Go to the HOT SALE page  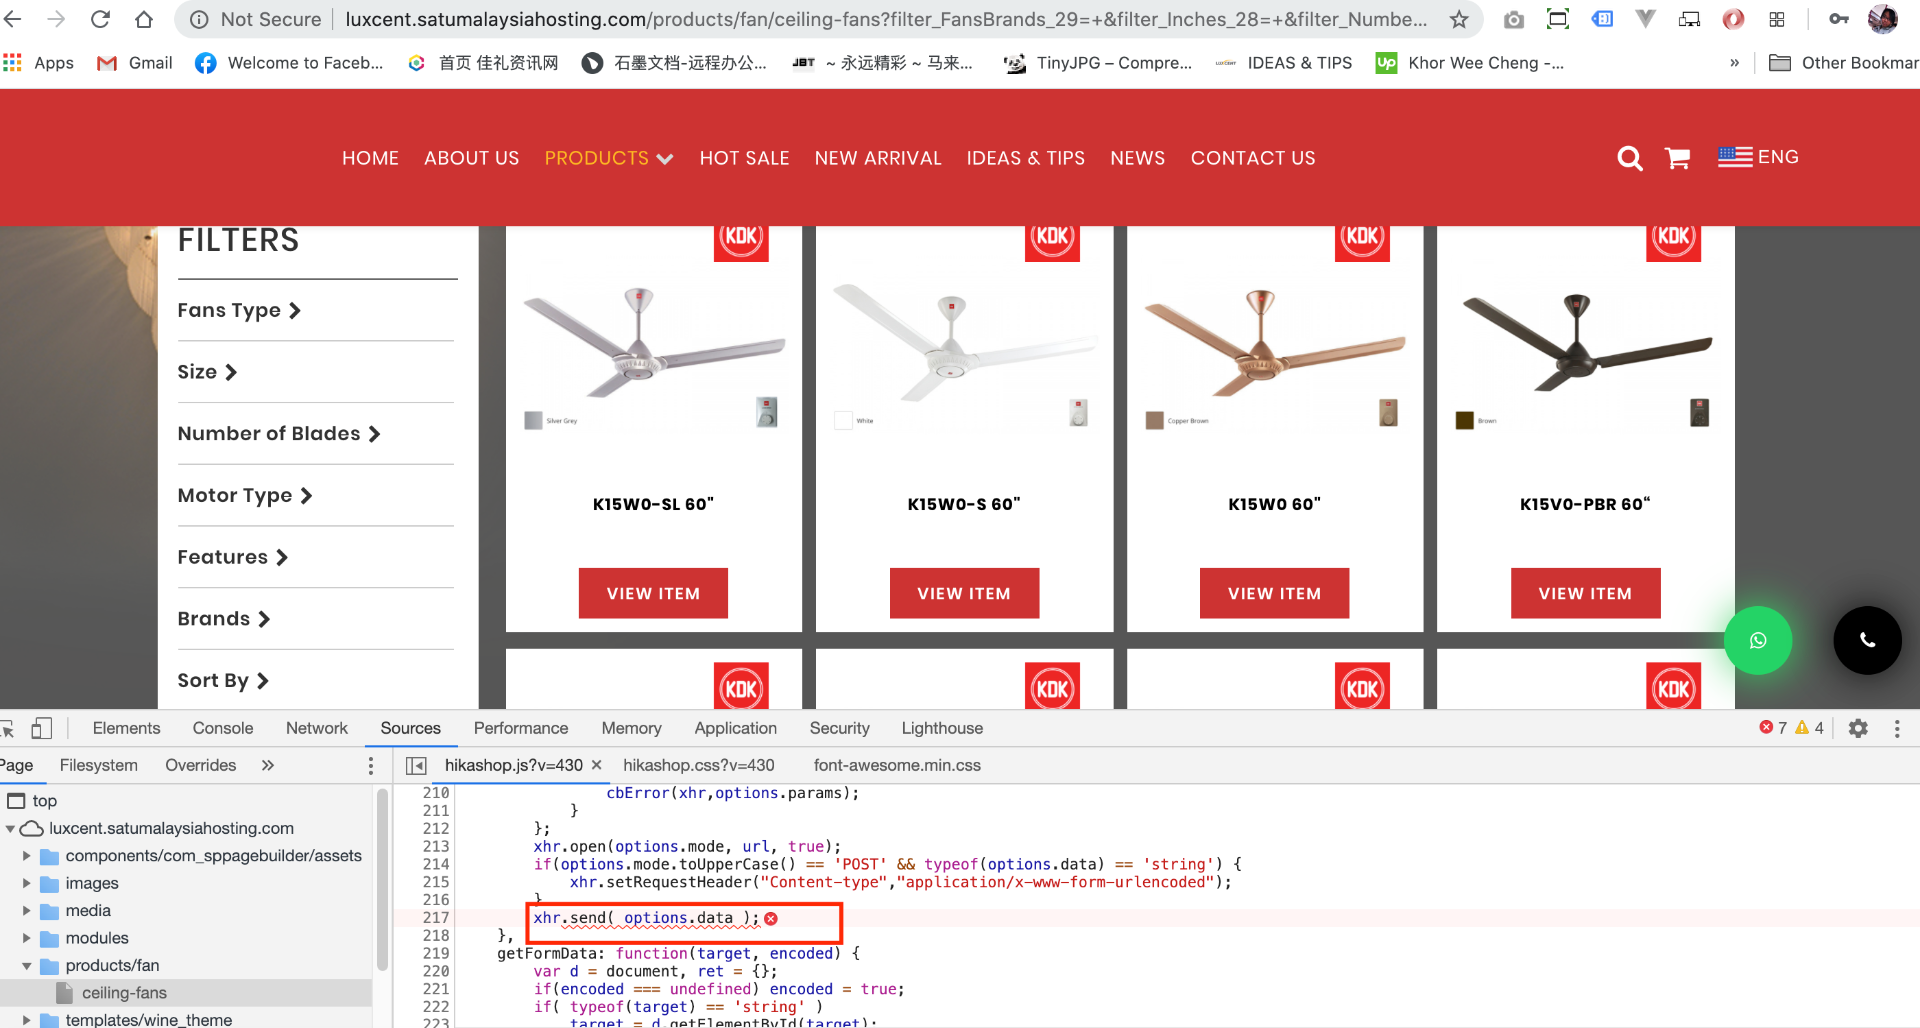(x=745, y=158)
